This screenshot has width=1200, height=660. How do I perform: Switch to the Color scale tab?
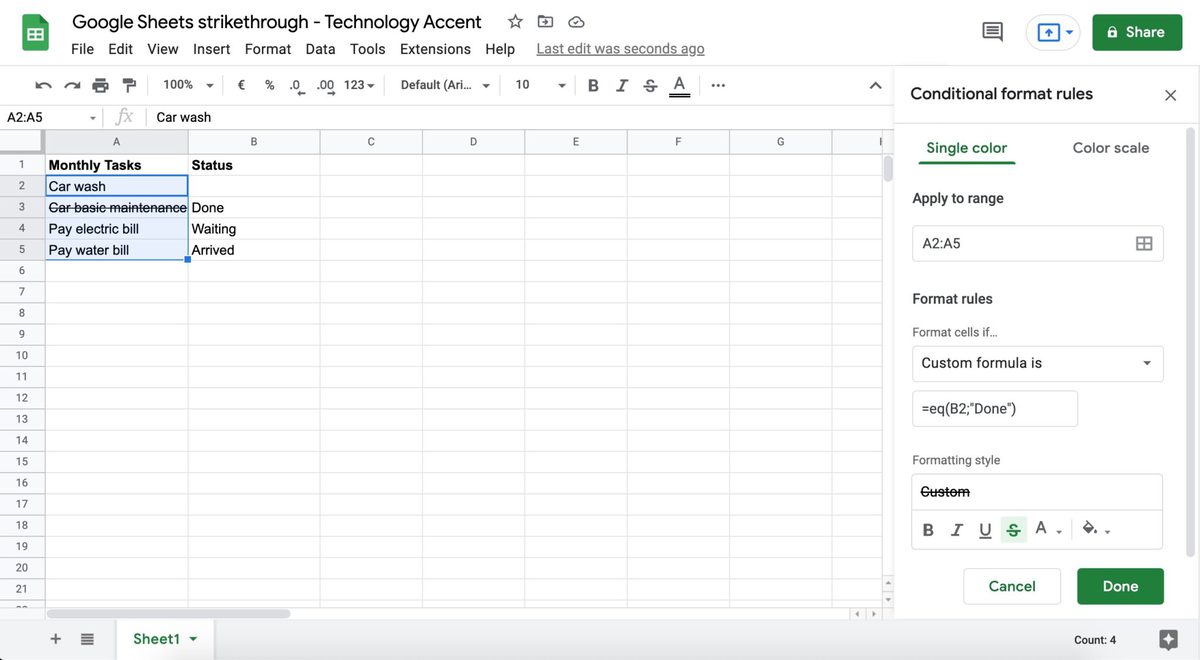click(x=1111, y=148)
